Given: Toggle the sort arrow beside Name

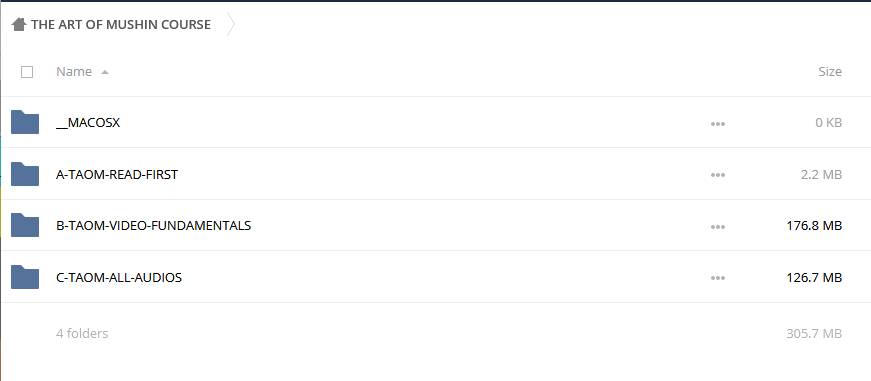Looking at the screenshot, I should 105,72.
